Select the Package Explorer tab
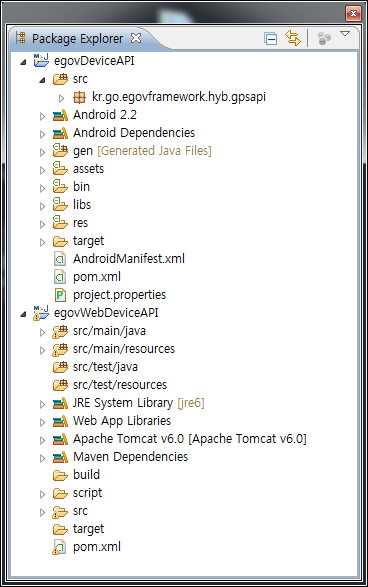 click(77, 39)
